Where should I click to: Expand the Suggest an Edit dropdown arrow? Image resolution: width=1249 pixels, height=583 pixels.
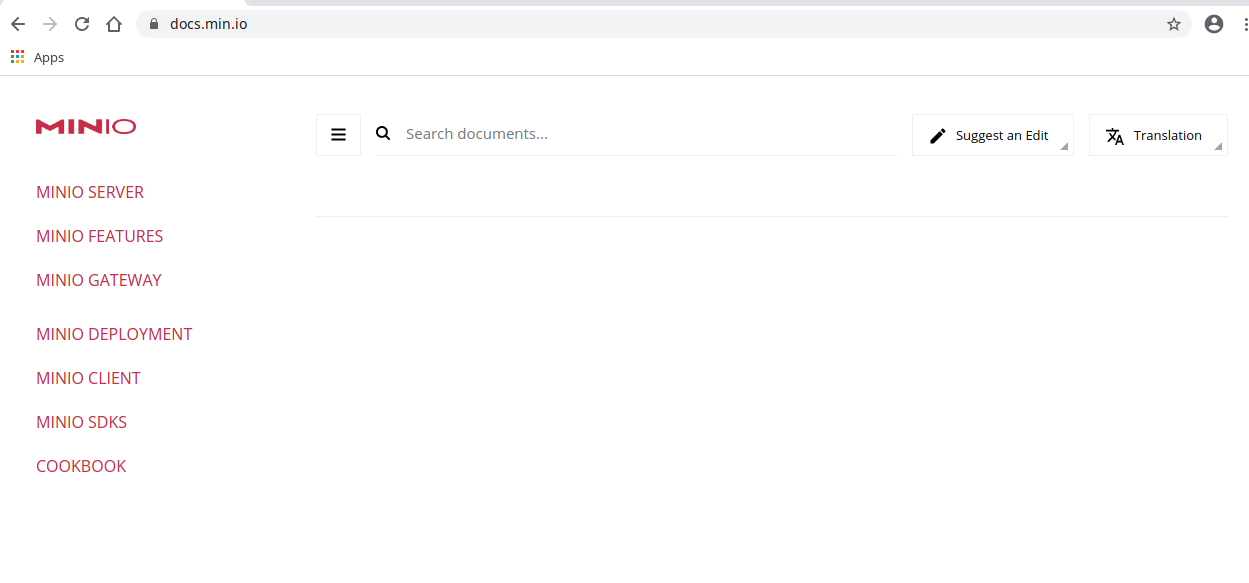pyautogui.click(x=1064, y=146)
